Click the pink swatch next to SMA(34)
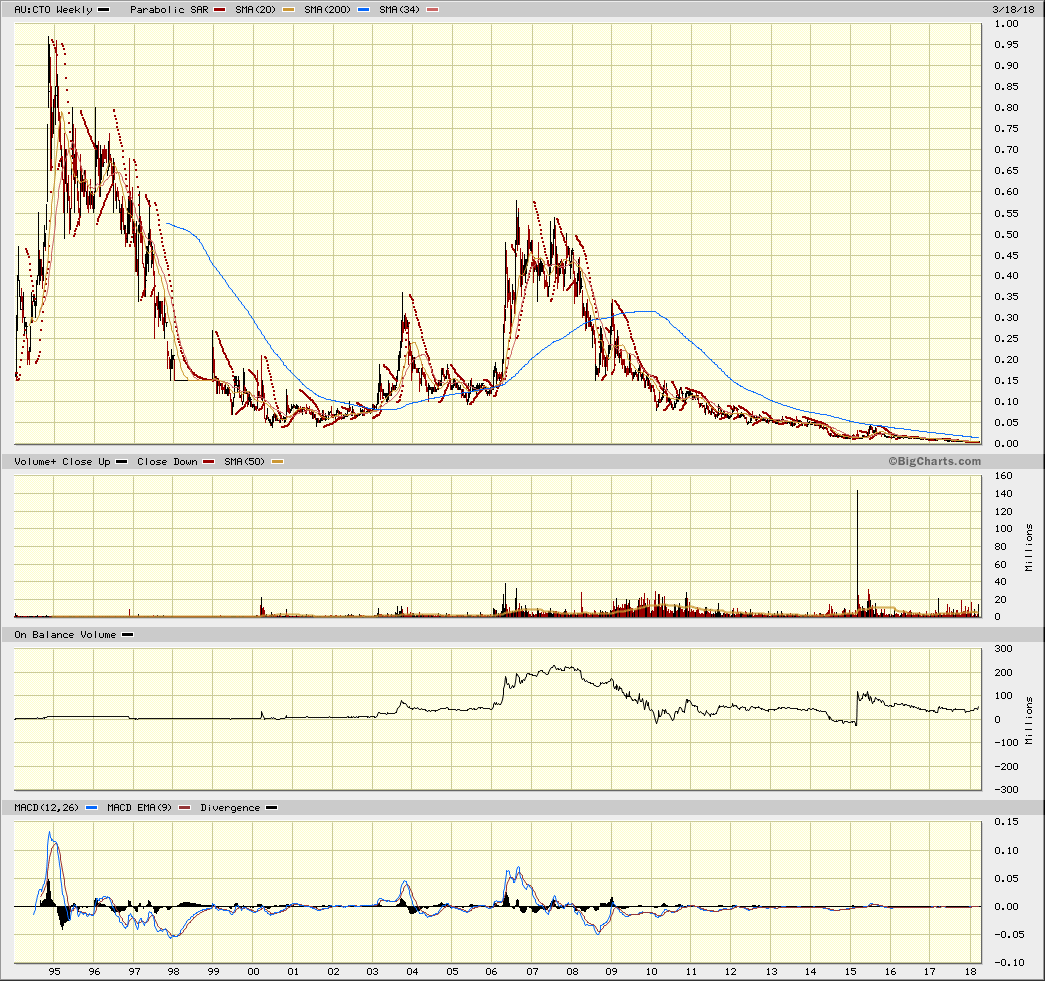This screenshot has height=981, width=1045. [x=432, y=10]
